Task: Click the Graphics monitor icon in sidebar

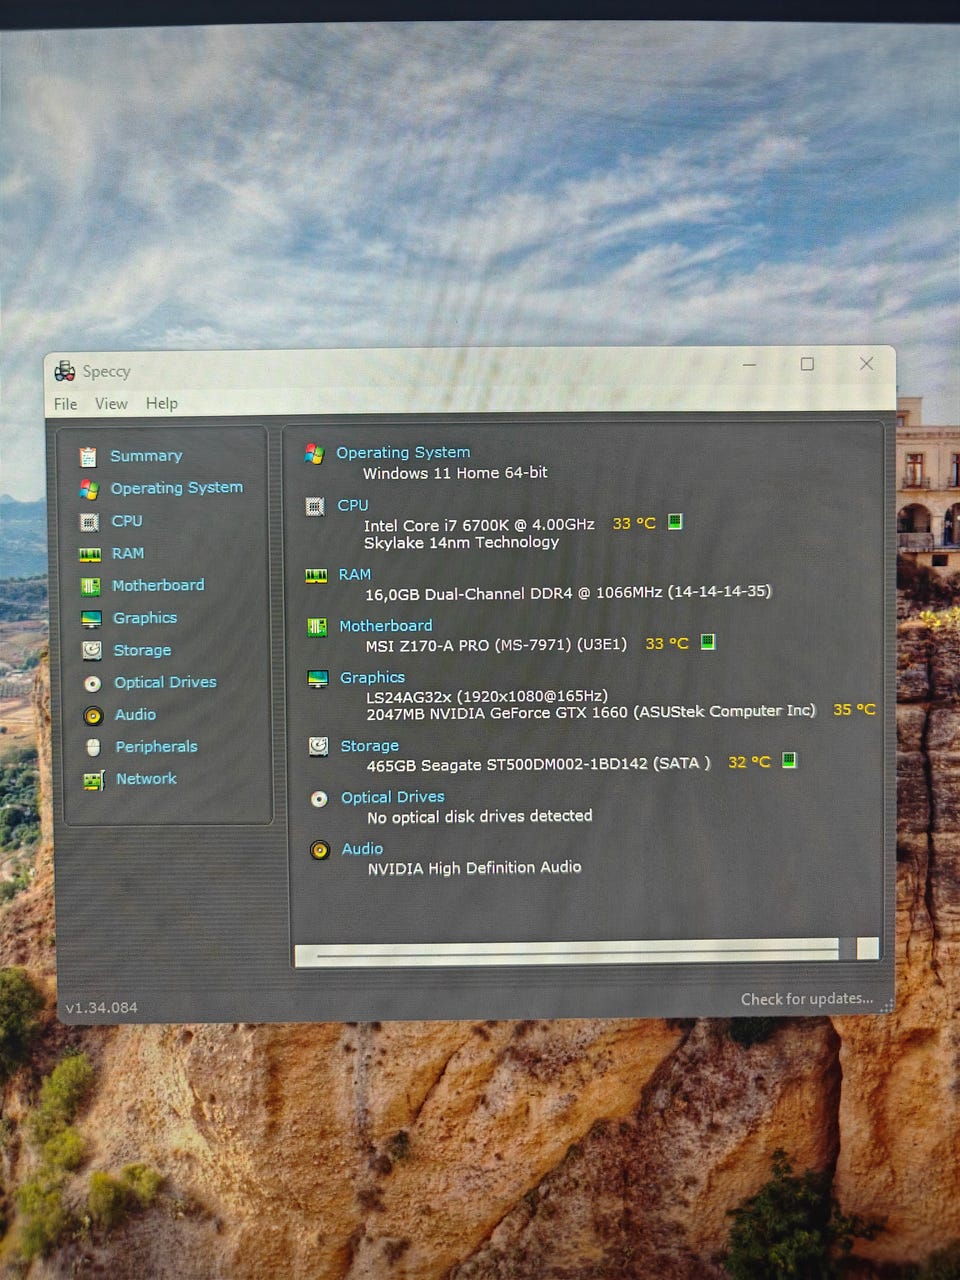Action: (91, 619)
